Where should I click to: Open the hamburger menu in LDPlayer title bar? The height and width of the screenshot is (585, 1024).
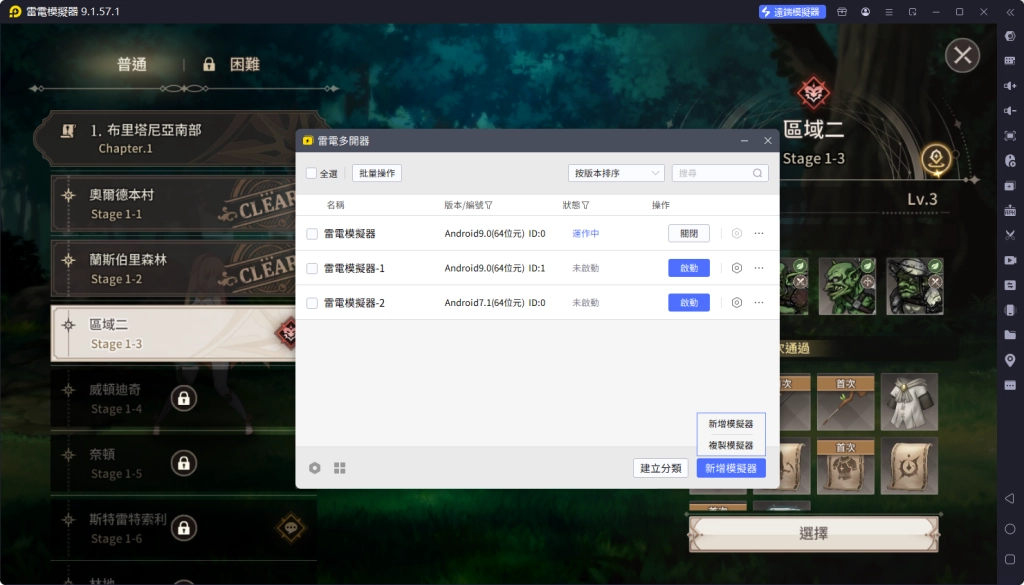(889, 12)
